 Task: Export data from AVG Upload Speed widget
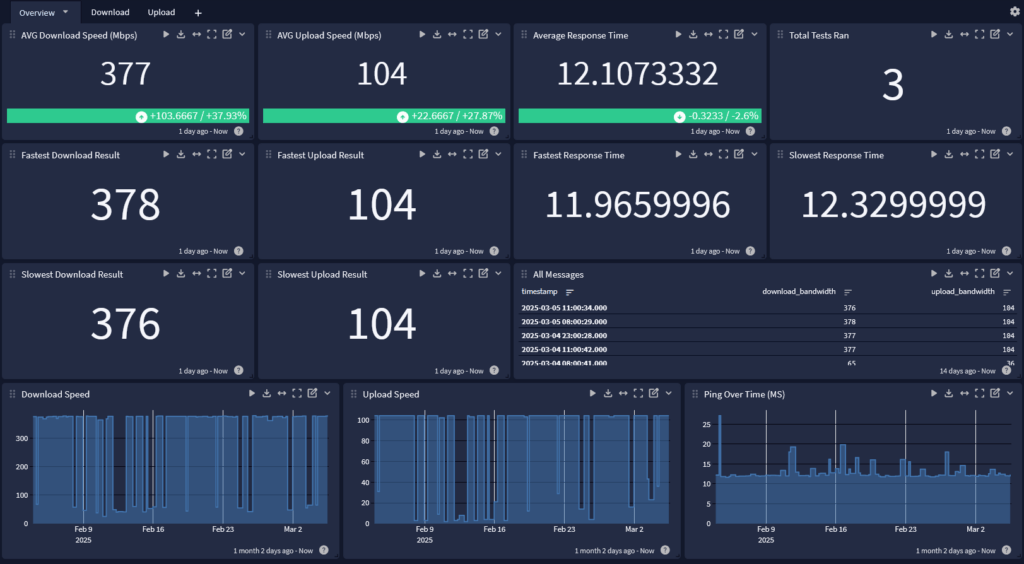437,35
